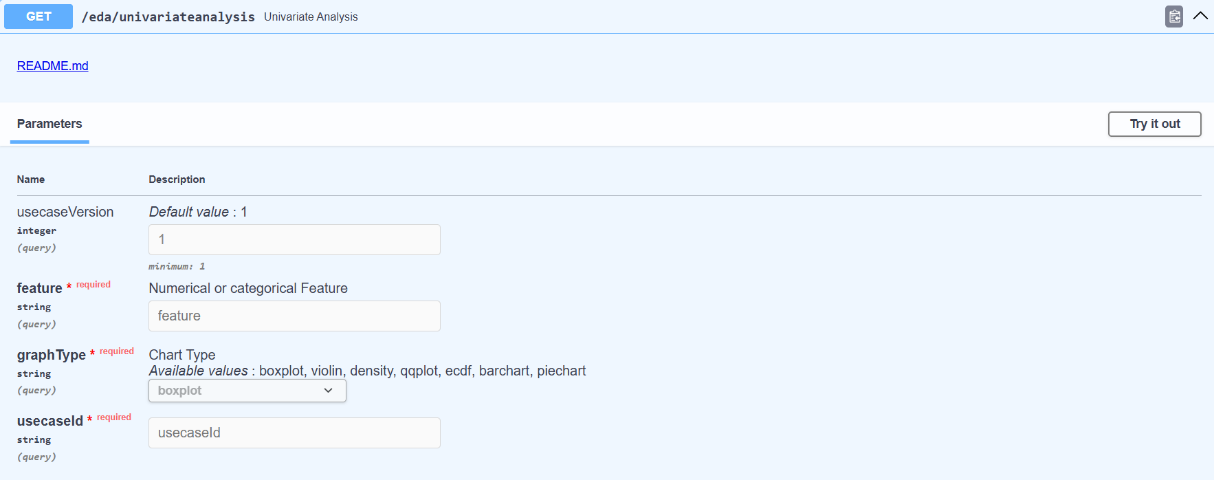Click the feature parameter name label
This screenshot has width=1214, height=480.
click(x=39, y=289)
